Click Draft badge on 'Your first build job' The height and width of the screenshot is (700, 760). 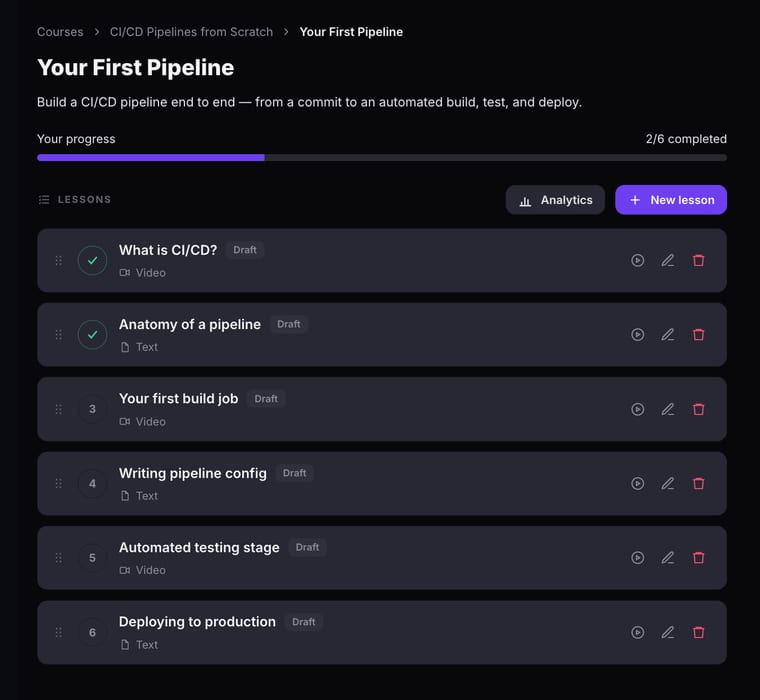[266, 399]
